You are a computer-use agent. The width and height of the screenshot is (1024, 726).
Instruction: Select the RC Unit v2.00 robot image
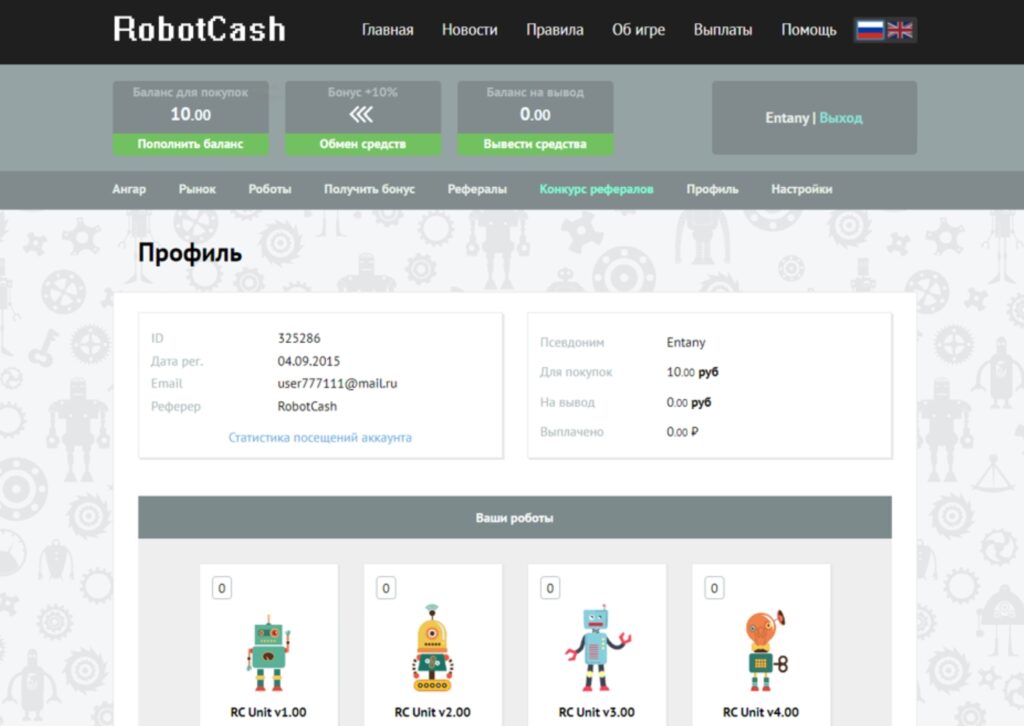point(432,648)
